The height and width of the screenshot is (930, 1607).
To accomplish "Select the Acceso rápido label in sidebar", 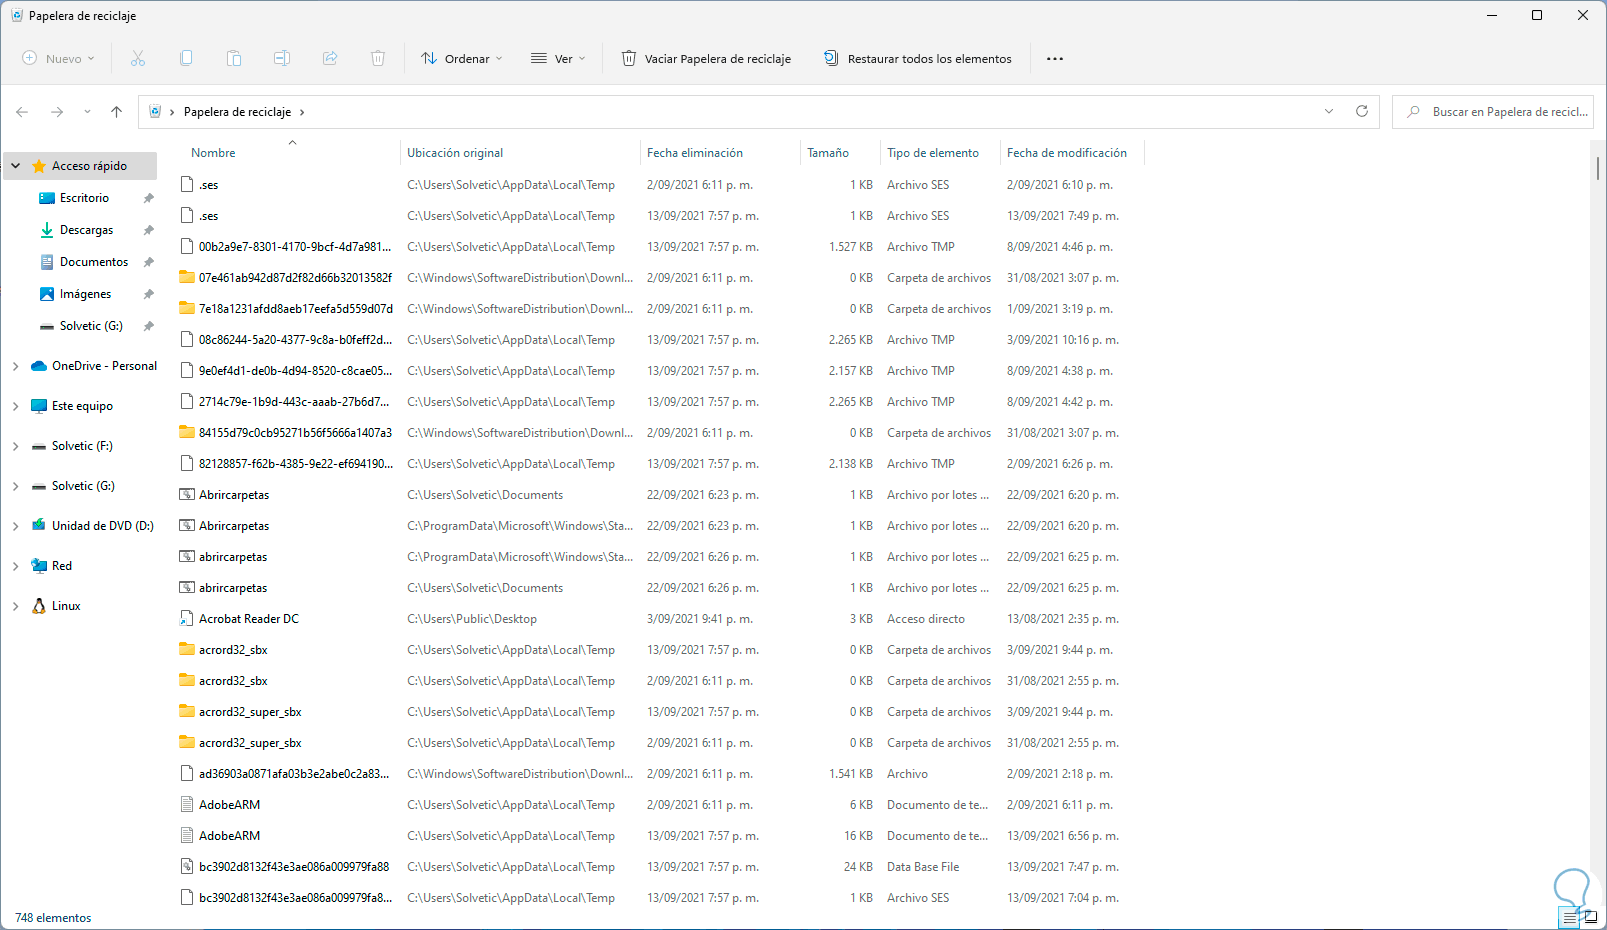I will click(89, 166).
